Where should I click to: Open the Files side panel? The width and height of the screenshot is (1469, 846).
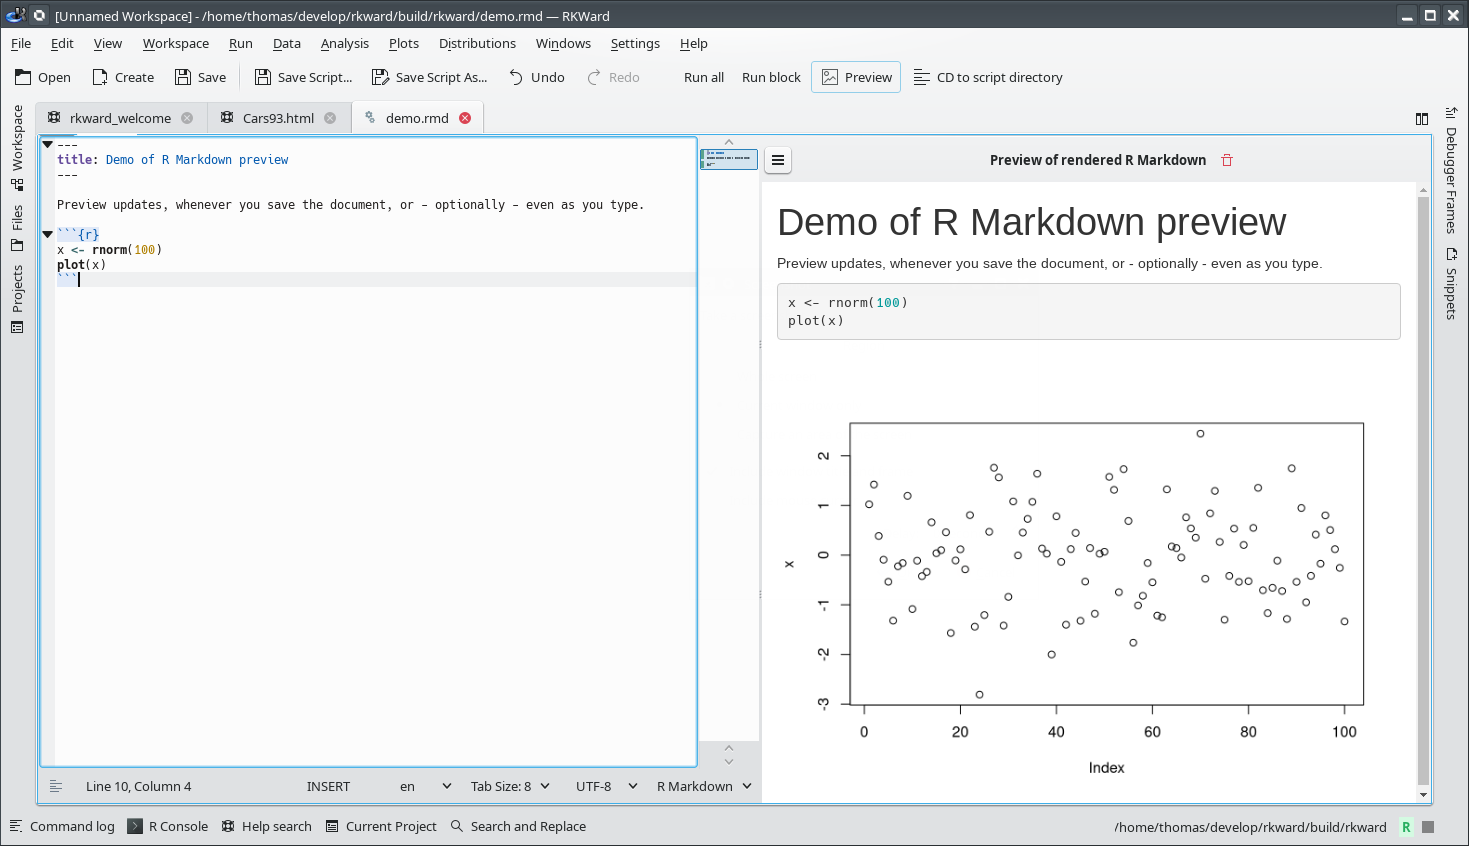(17, 228)
